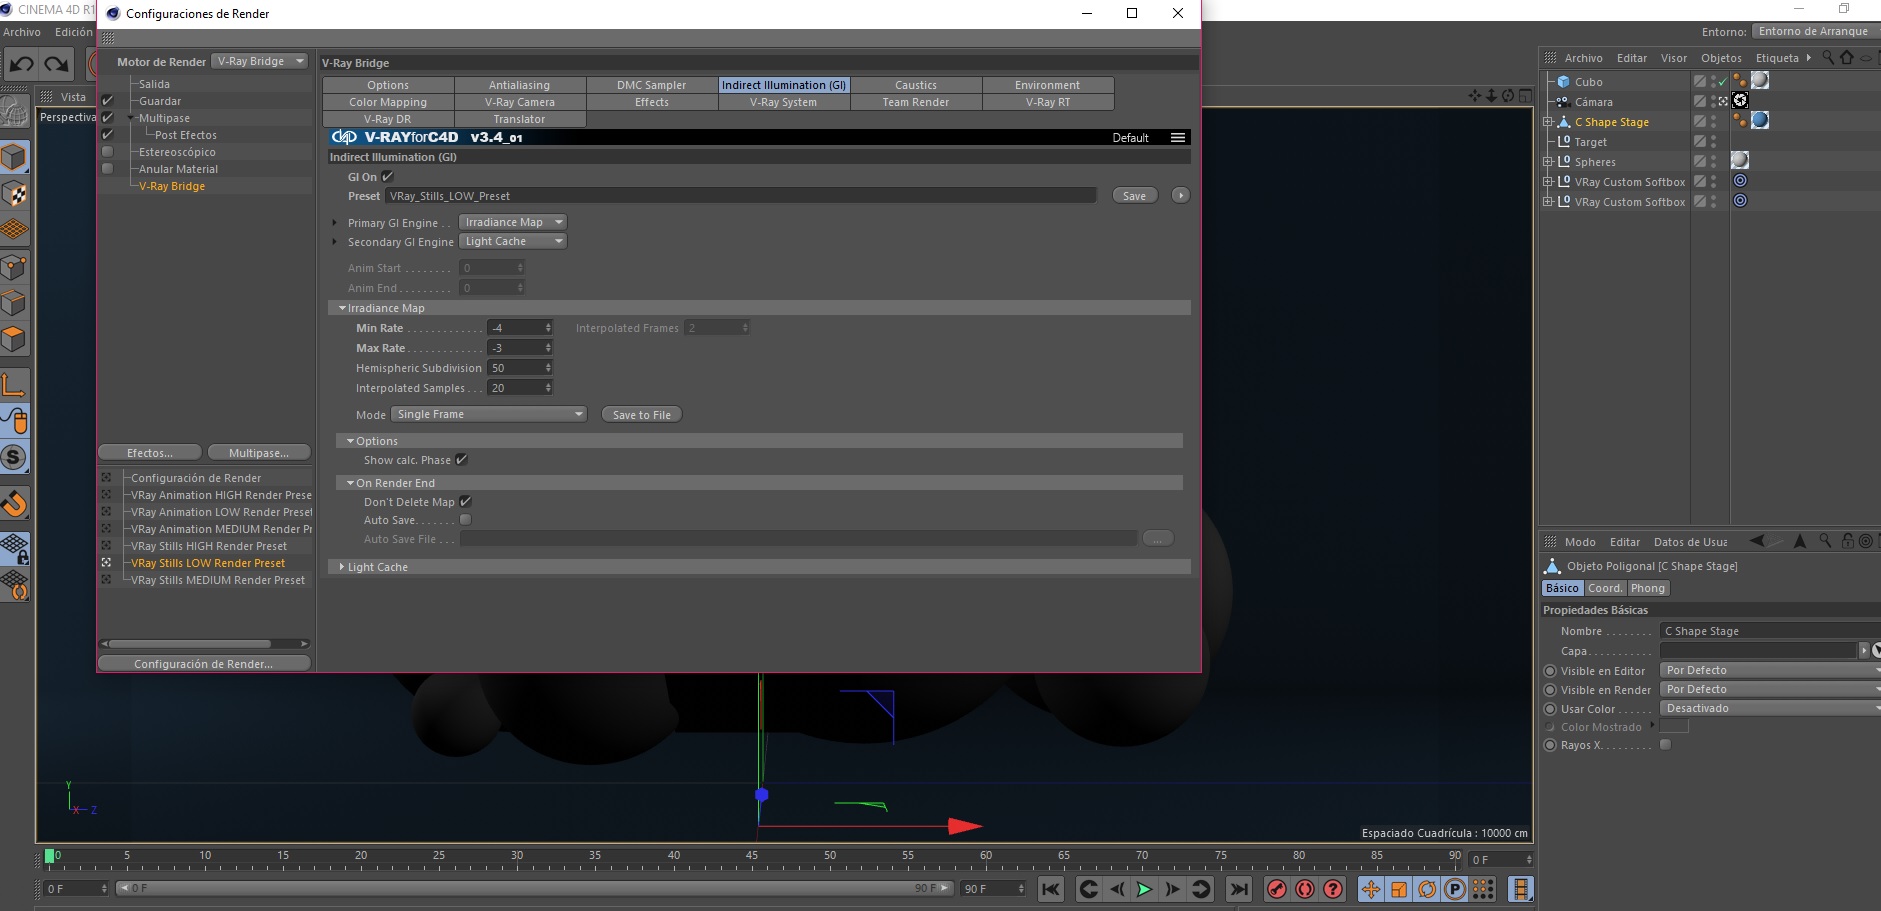
Task: Switch to Points mode tool
Action: tap(14, 267)
